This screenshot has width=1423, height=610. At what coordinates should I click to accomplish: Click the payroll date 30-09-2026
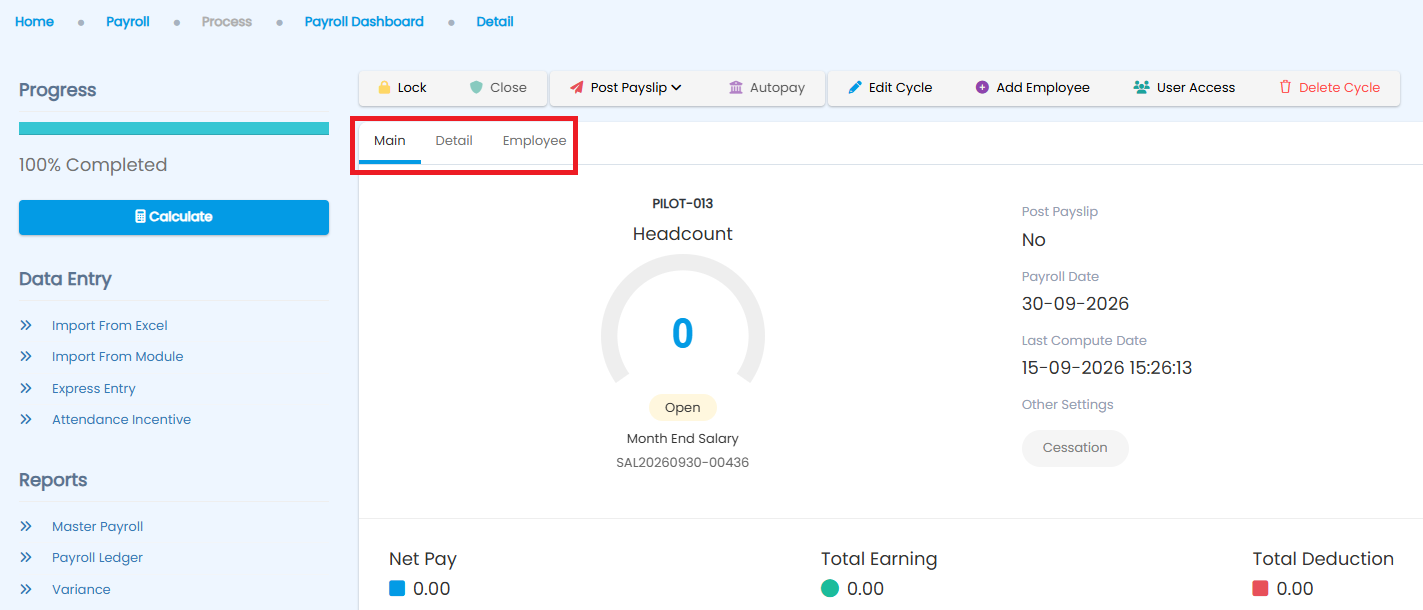(x=1075, y=304)
